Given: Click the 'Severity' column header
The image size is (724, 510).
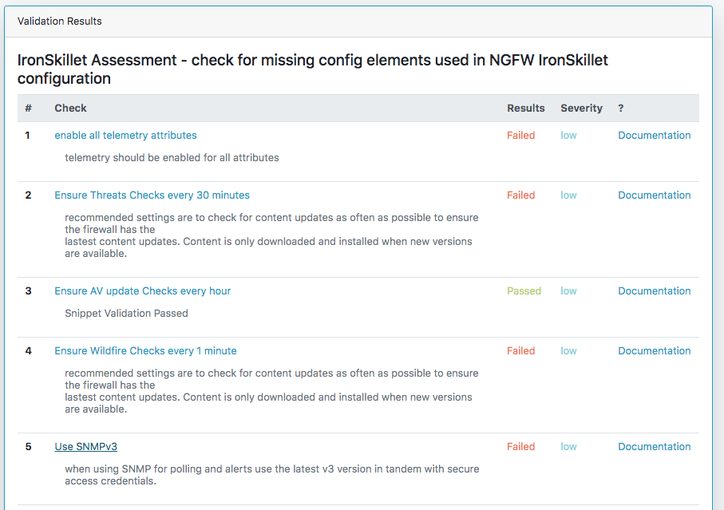Looking at the screenshot, I should (x=581, y=108).
